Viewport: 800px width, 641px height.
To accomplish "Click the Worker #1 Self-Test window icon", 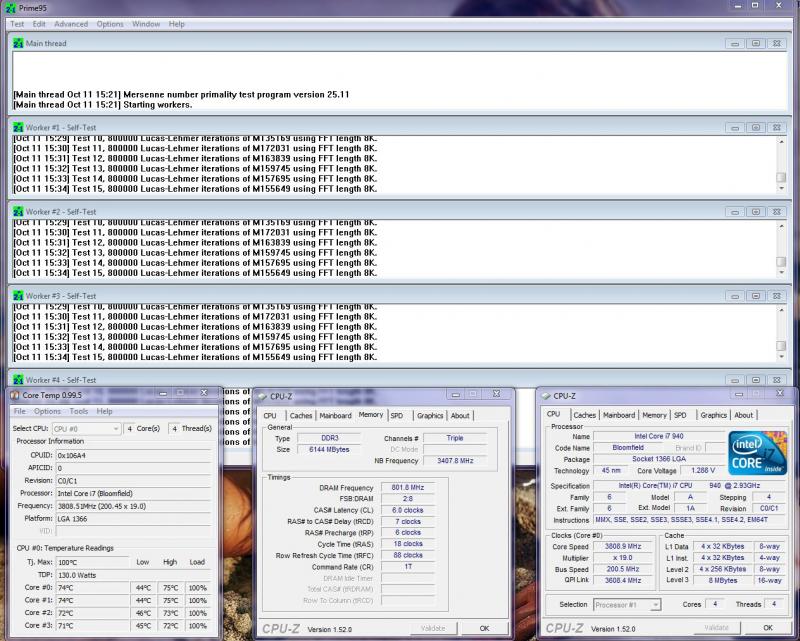I will pos(18,128).
